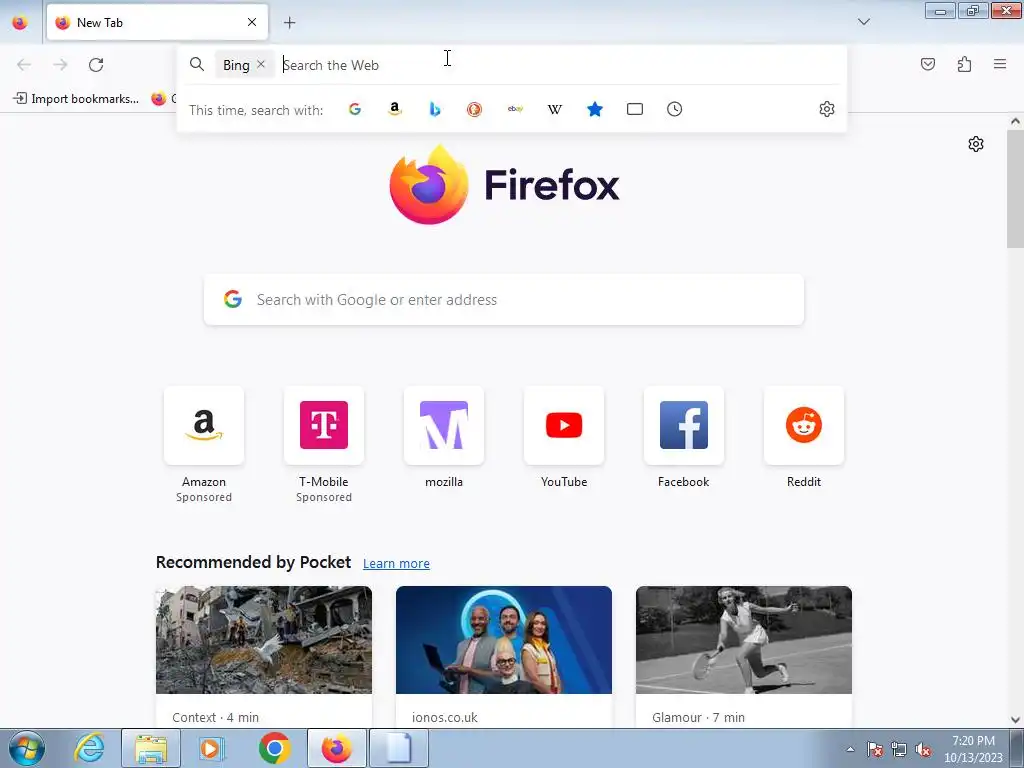Show hidden system tray icons
Screen dimensions: 1024x768
[x=850, y=750]
